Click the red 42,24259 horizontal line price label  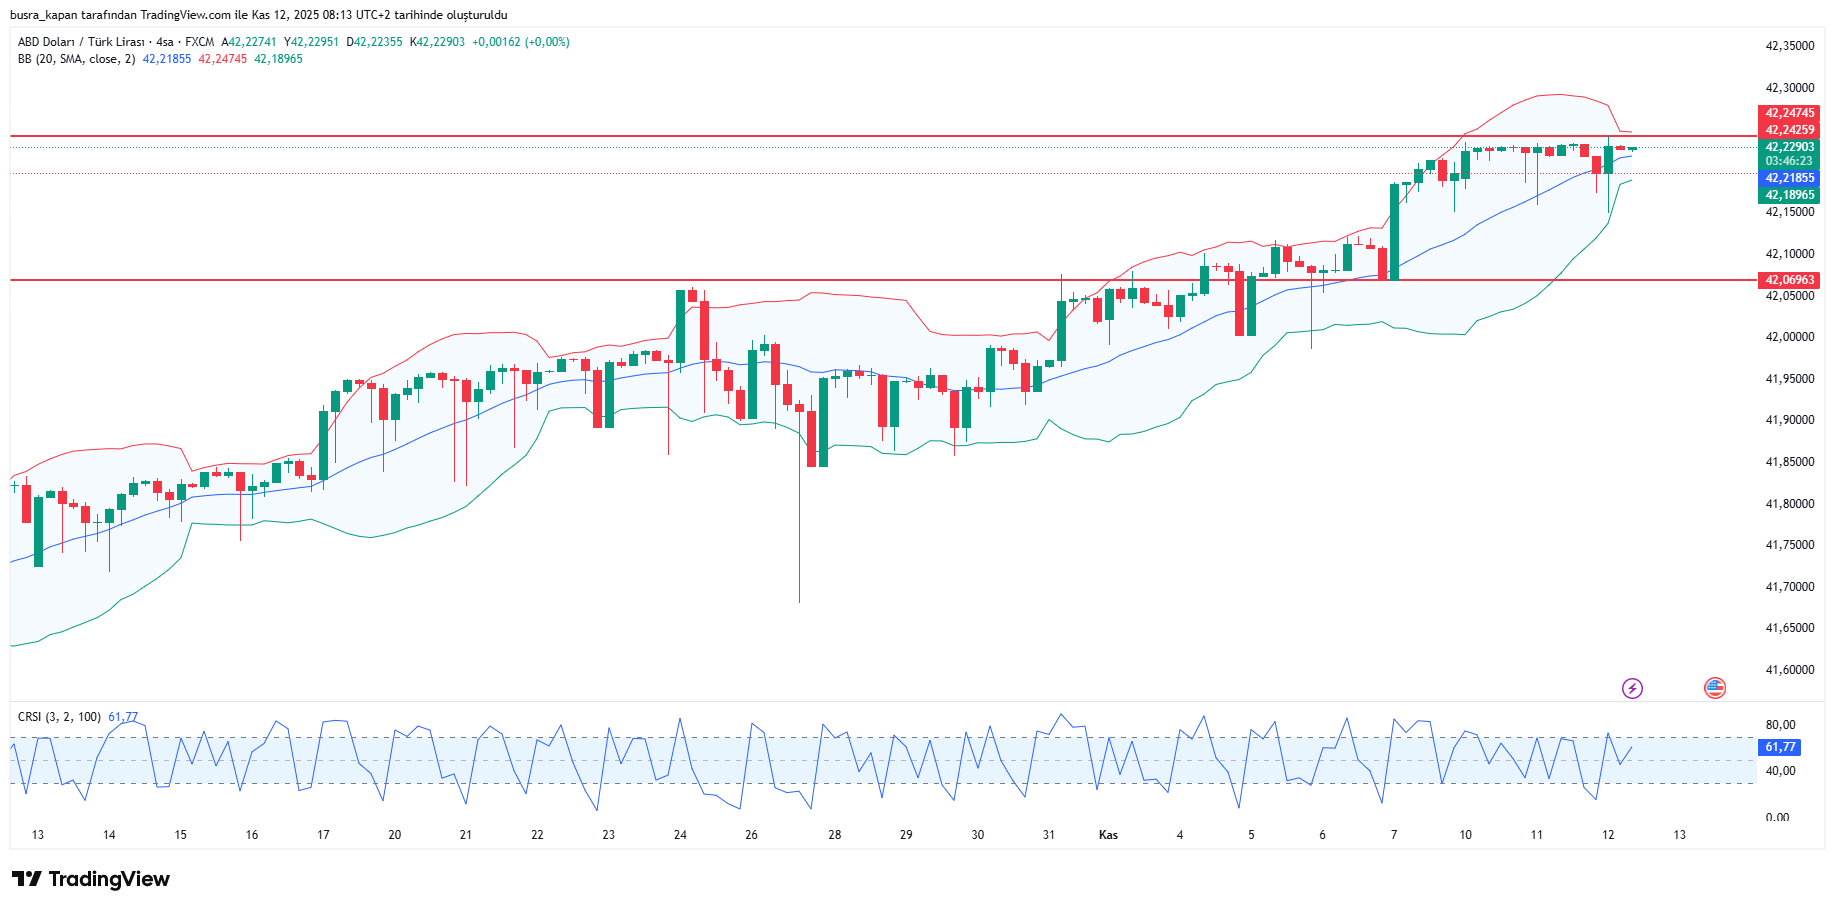(1789, 130)
